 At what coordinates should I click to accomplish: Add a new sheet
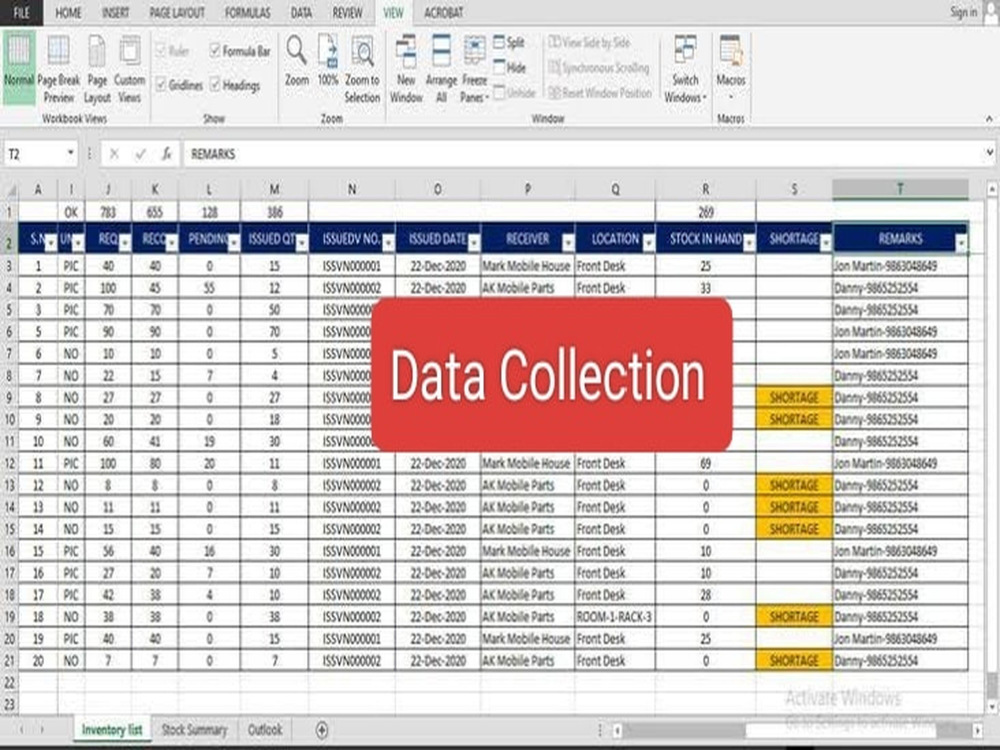(x=322, y=730)
